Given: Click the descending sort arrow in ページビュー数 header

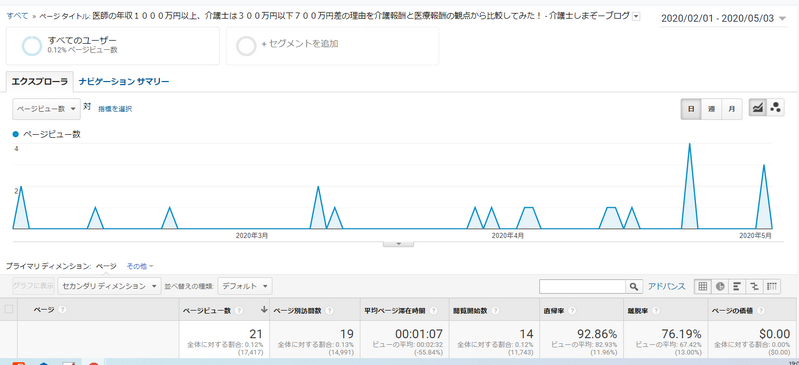Looking at the screenshot, I should click(264, 309).
